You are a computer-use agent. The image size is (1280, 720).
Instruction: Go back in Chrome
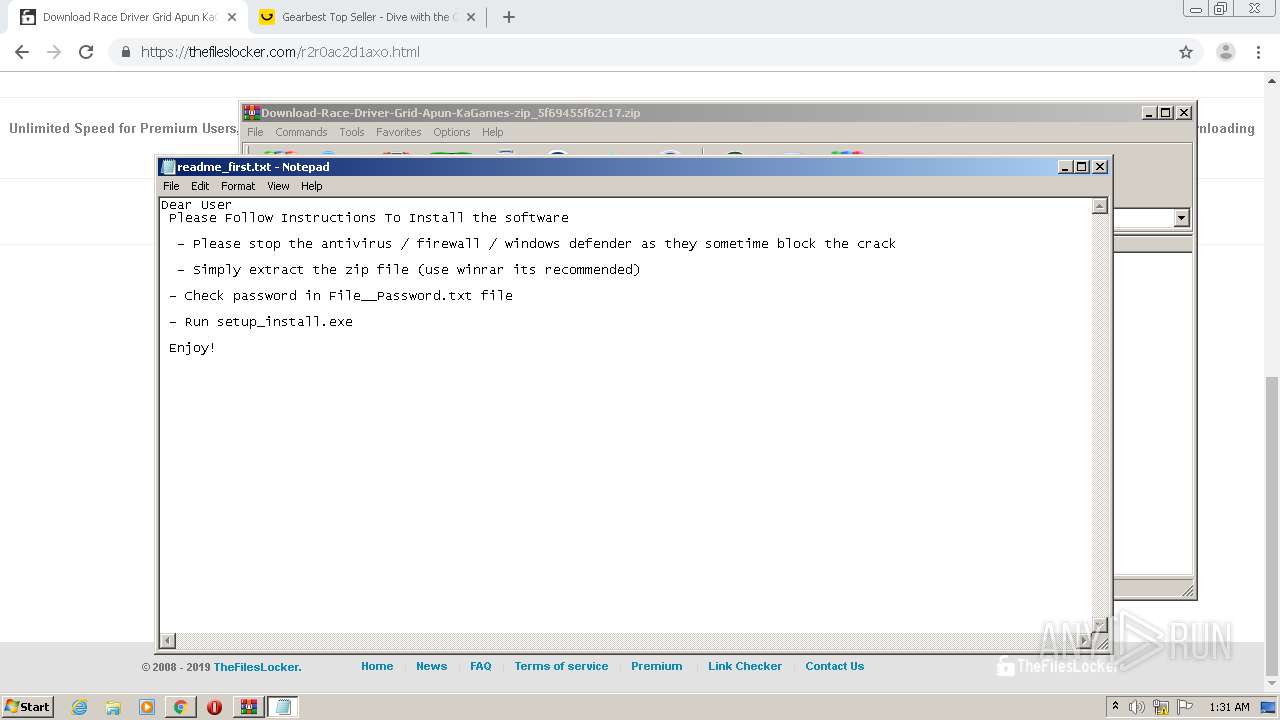(22, 52)
